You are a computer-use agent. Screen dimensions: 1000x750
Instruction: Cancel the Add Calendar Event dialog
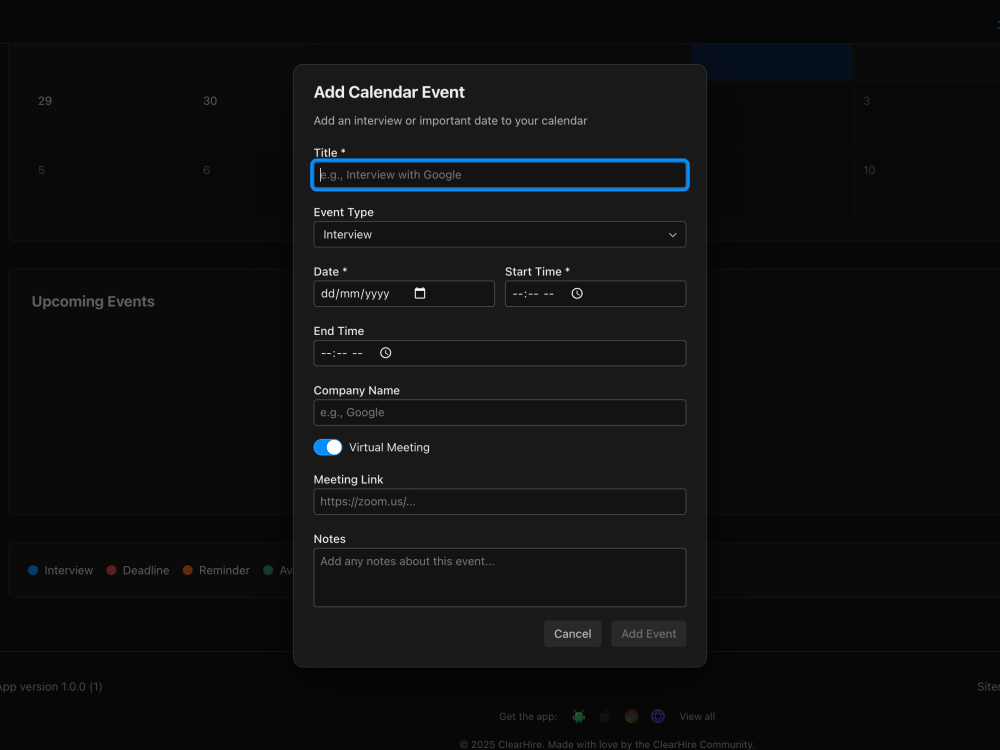pyautogui.click(x=572, y=633)
